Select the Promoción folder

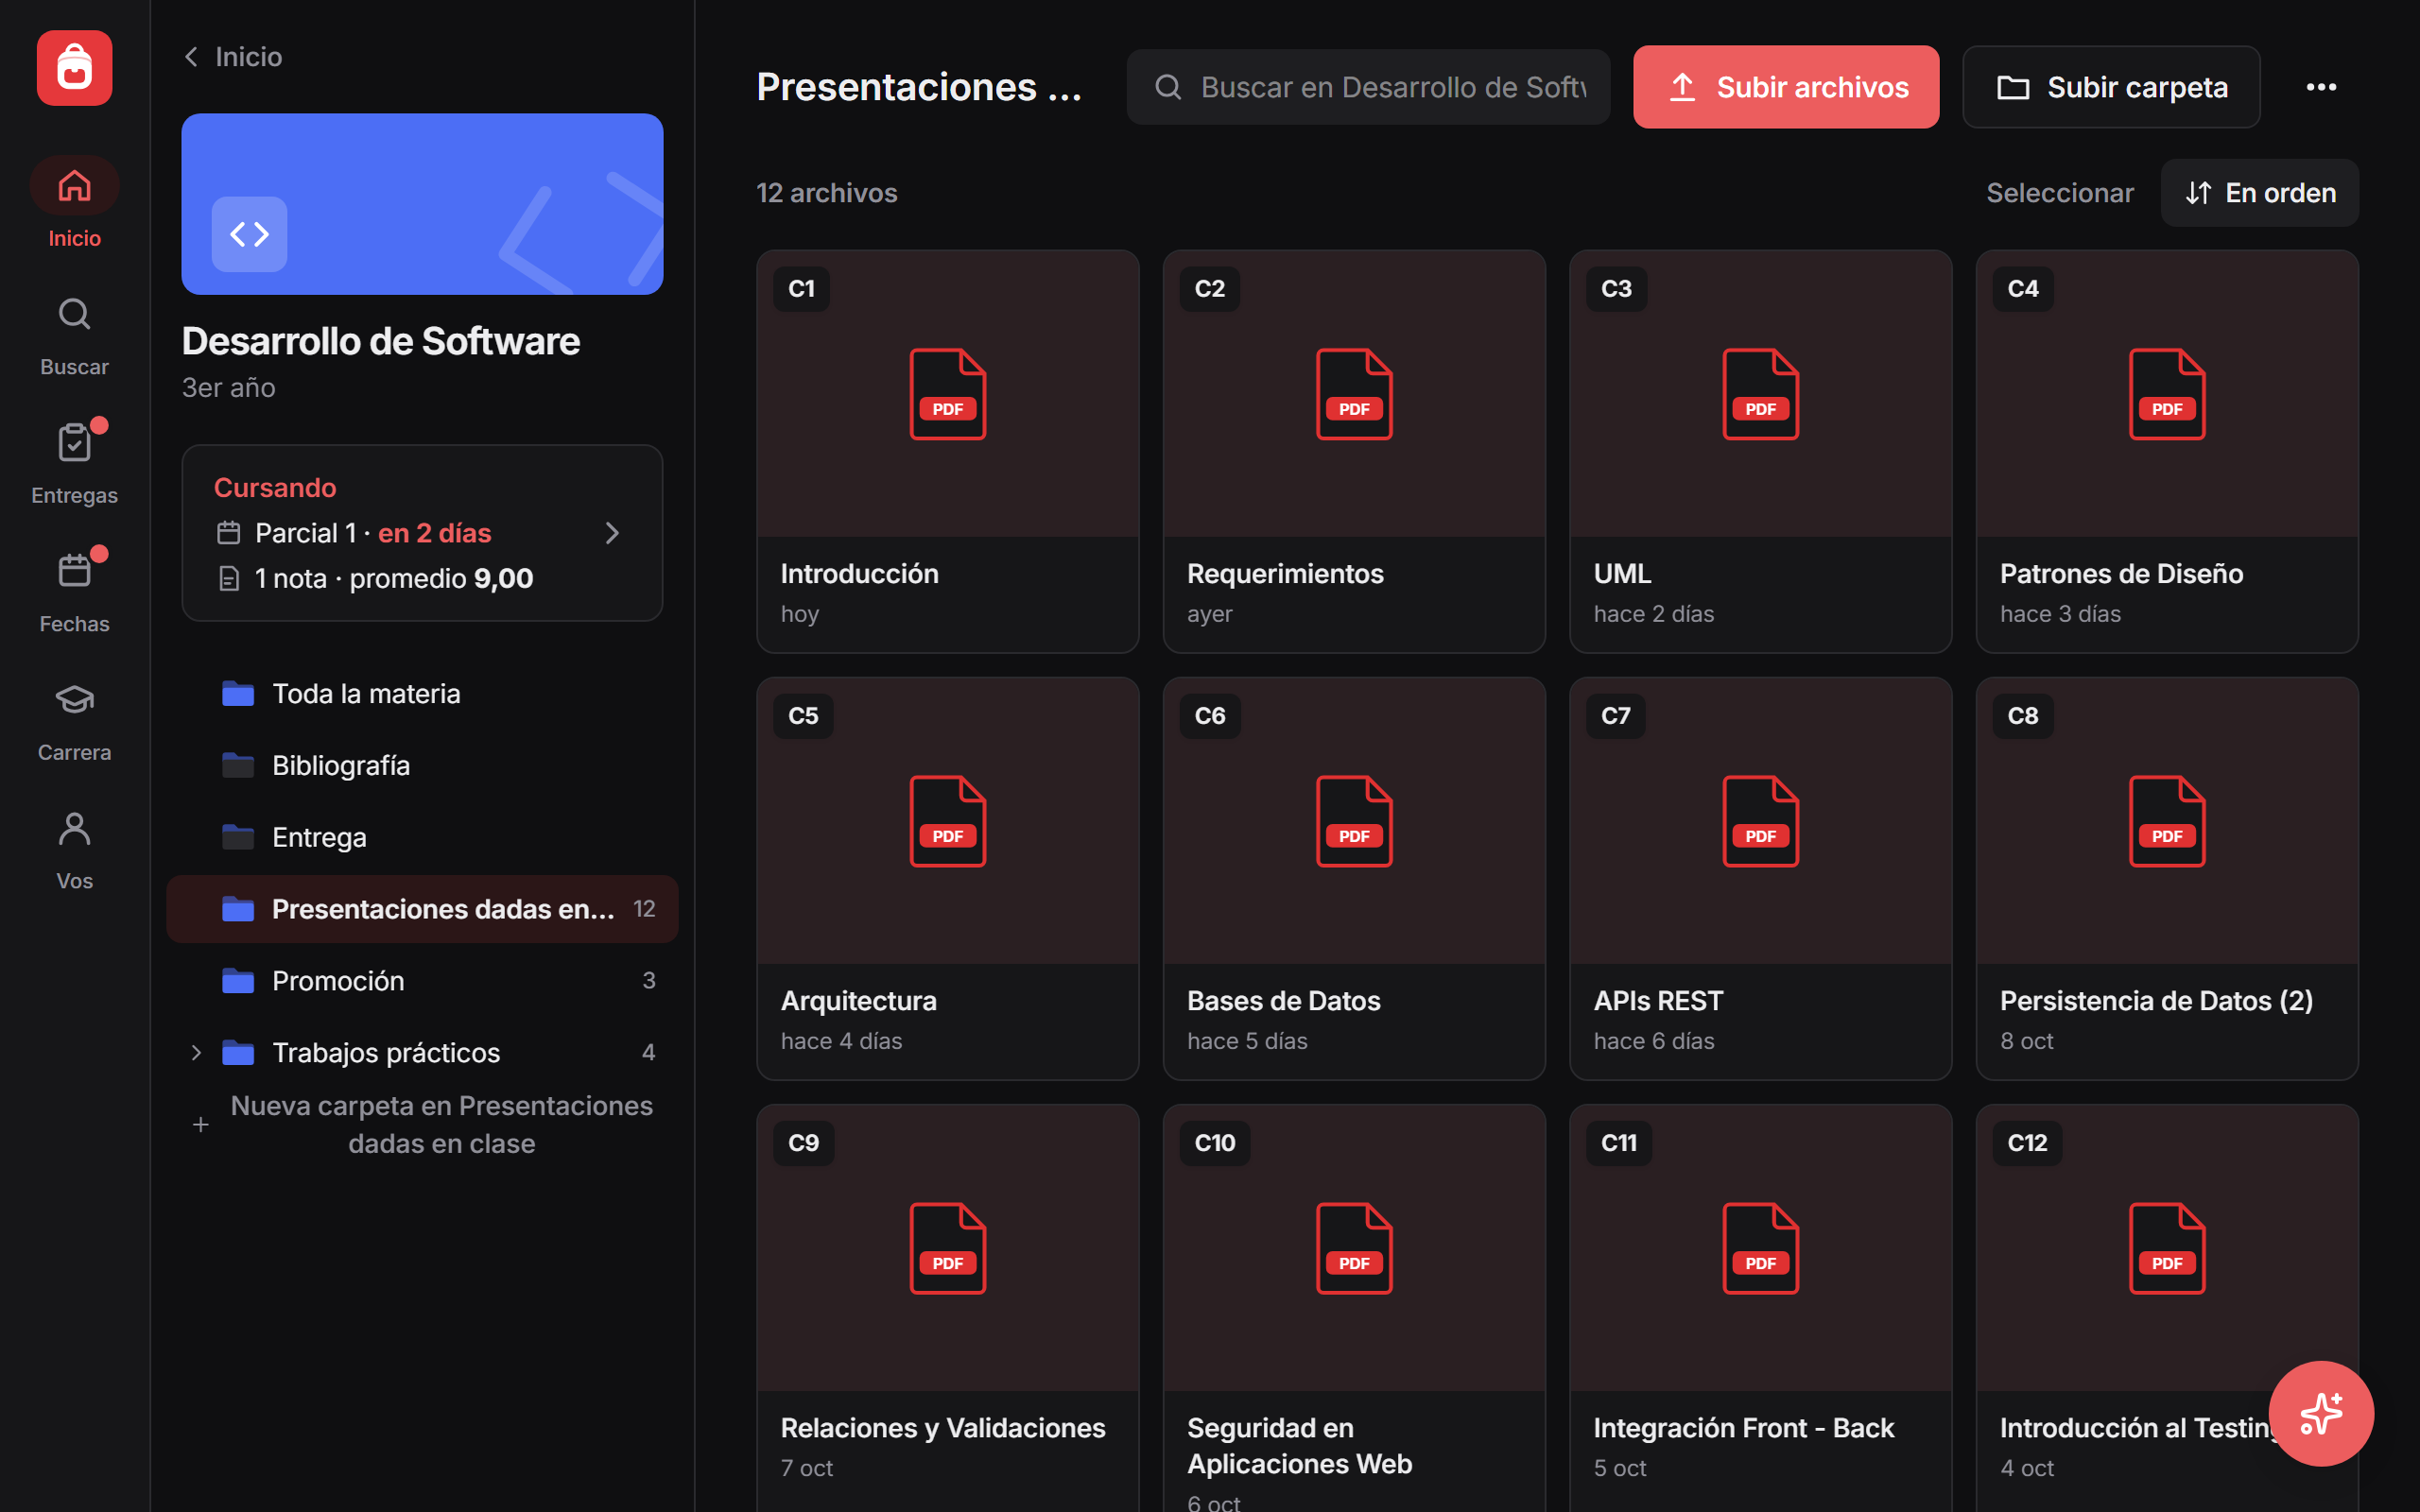tap(422, 981)
